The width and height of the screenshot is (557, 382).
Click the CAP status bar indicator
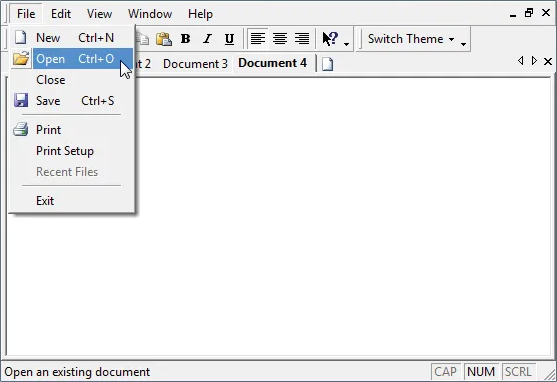(x=445, y=372)
